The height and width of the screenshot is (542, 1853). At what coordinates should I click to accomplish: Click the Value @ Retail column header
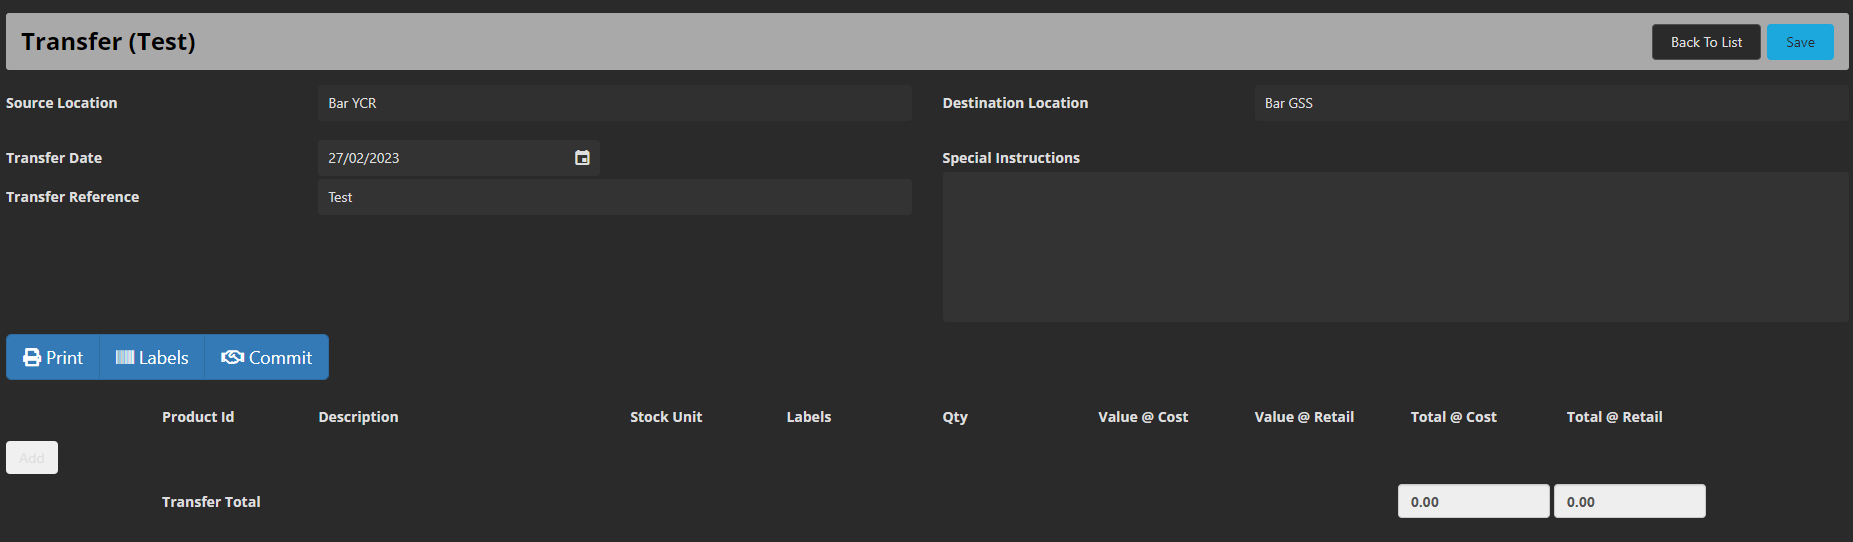point(1304,417)
